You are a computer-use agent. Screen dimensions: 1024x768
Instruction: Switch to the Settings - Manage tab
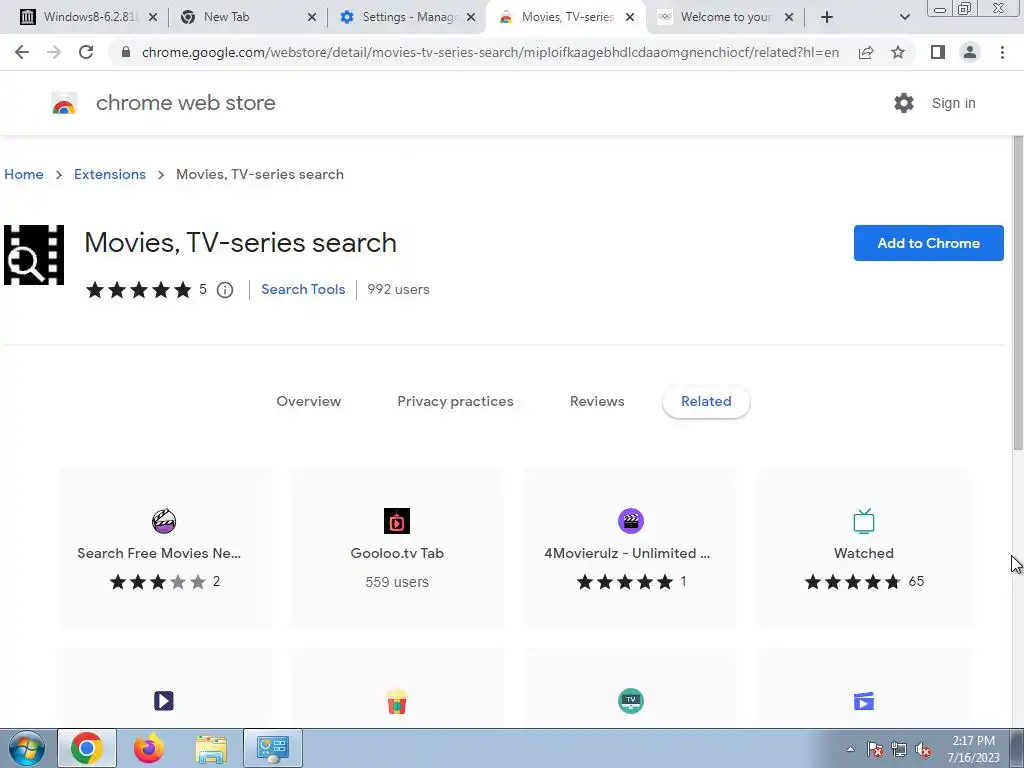pyautogui.click(x=409, y=17)
